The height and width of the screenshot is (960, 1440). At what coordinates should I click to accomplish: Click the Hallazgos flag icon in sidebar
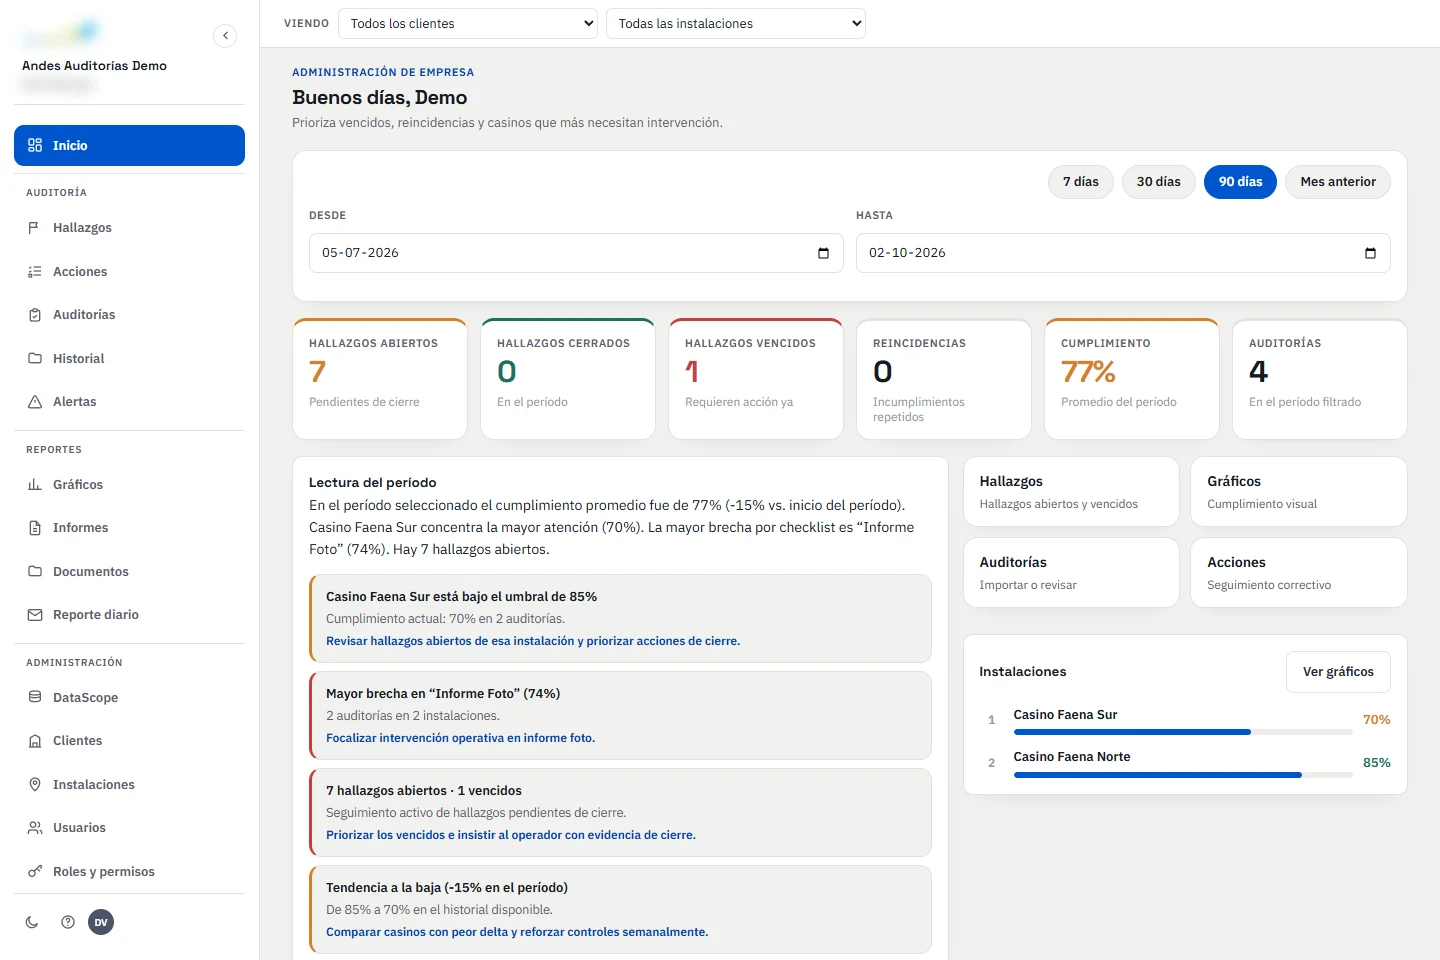click(x=35, y=228)
